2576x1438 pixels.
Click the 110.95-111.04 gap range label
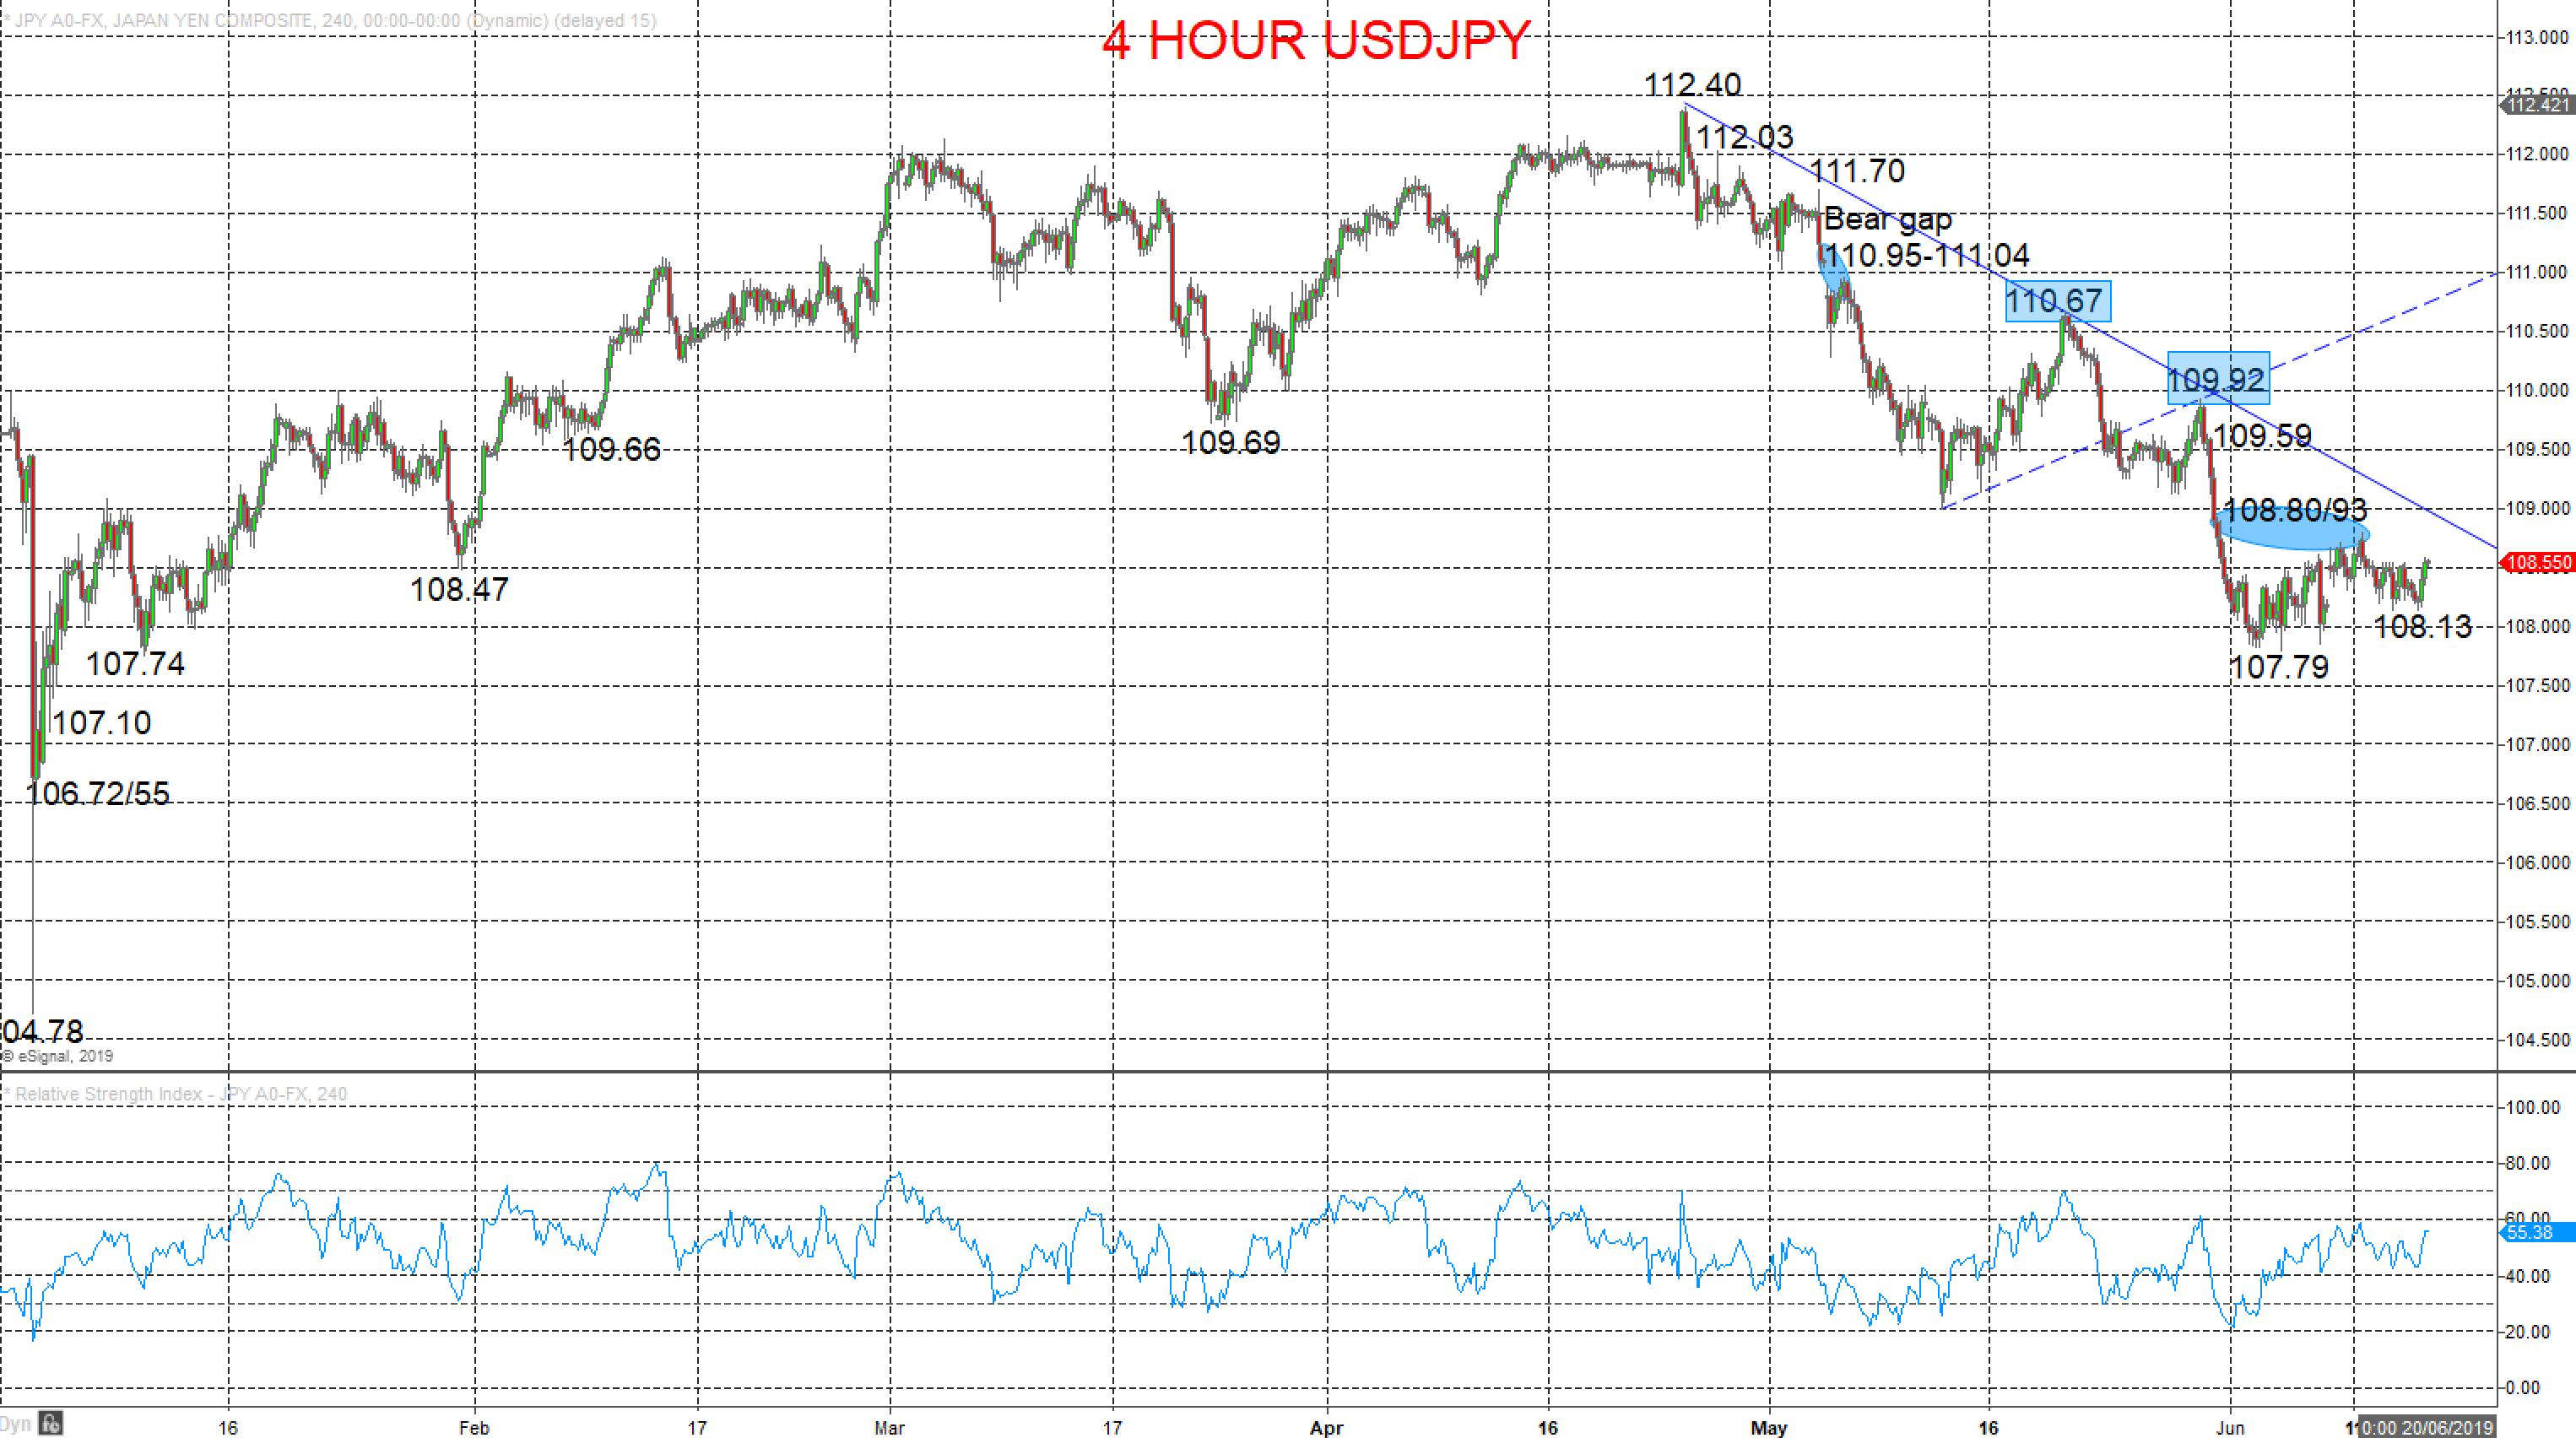[1927, 256]
